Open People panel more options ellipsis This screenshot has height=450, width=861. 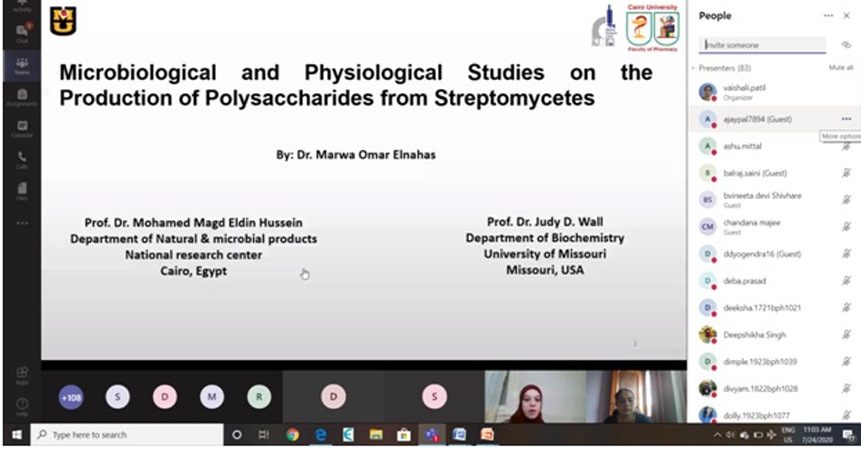click(828, 16)
